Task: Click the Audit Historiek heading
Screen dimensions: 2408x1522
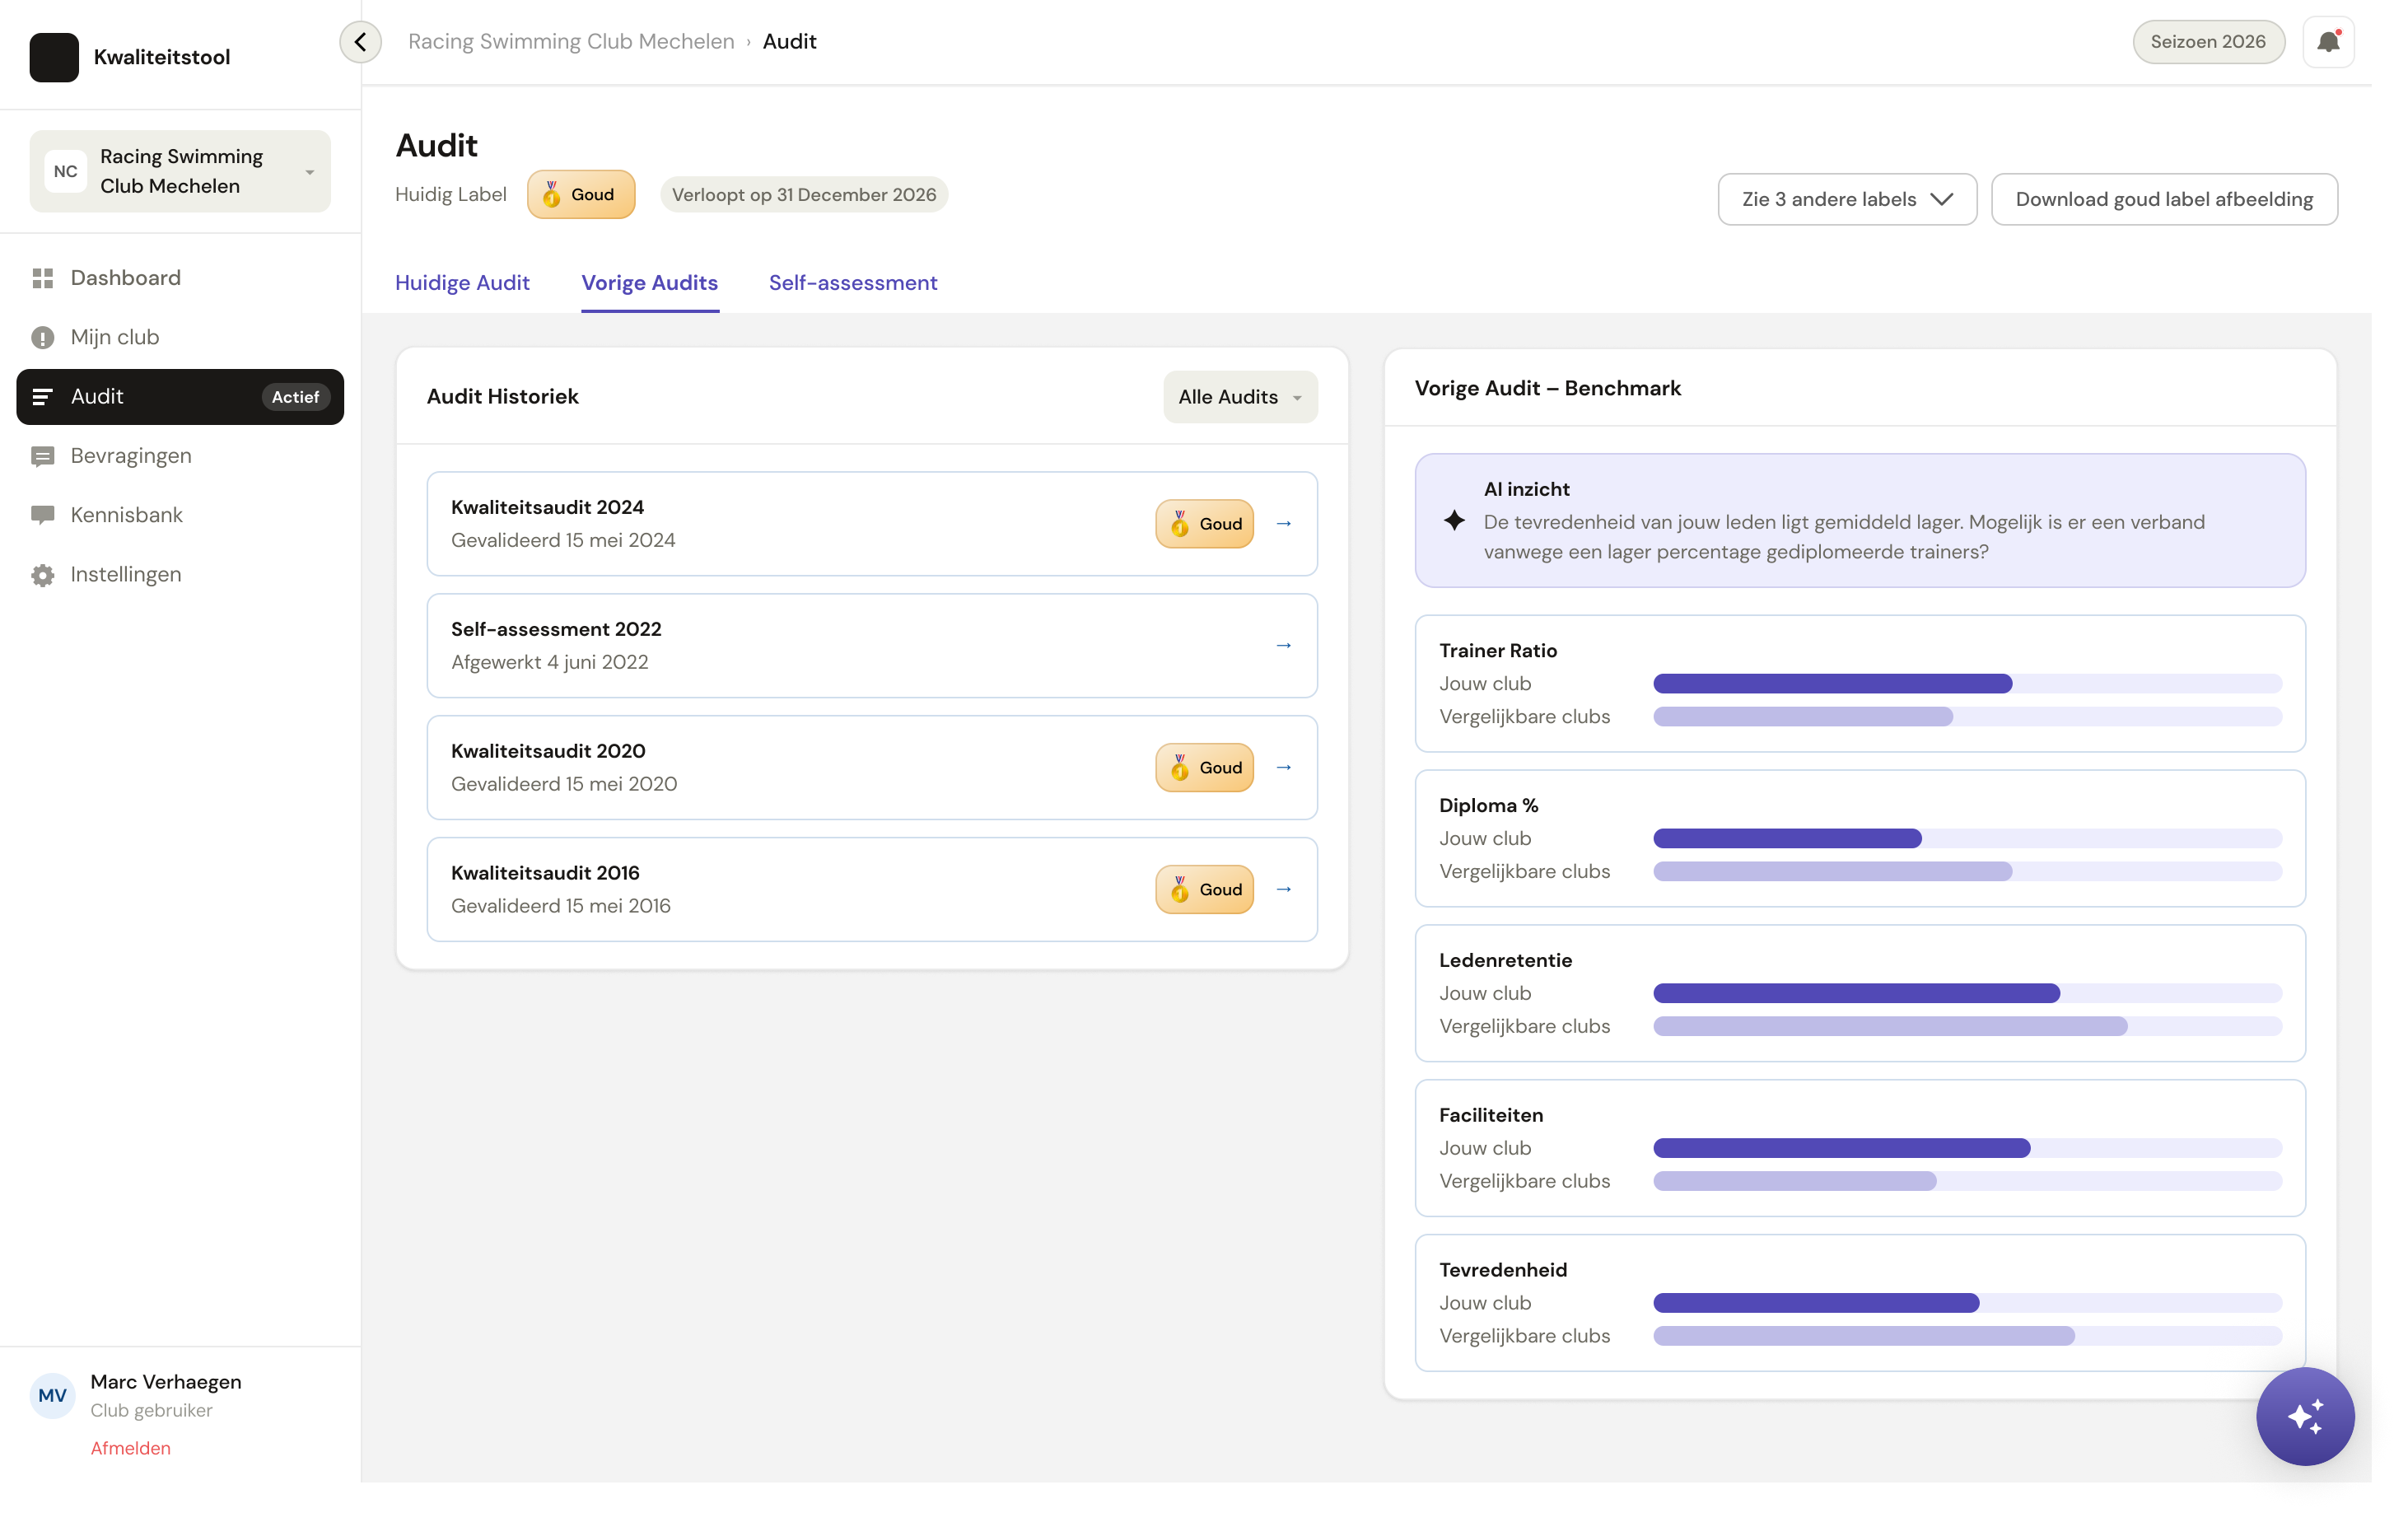Action: click(503, 397)
